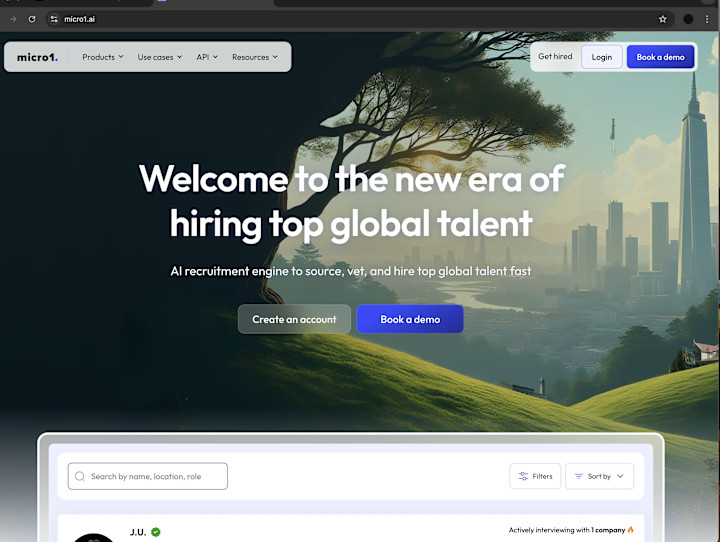Click the J.U. profile avatar
Screen dimensions: 720x542
94,538
